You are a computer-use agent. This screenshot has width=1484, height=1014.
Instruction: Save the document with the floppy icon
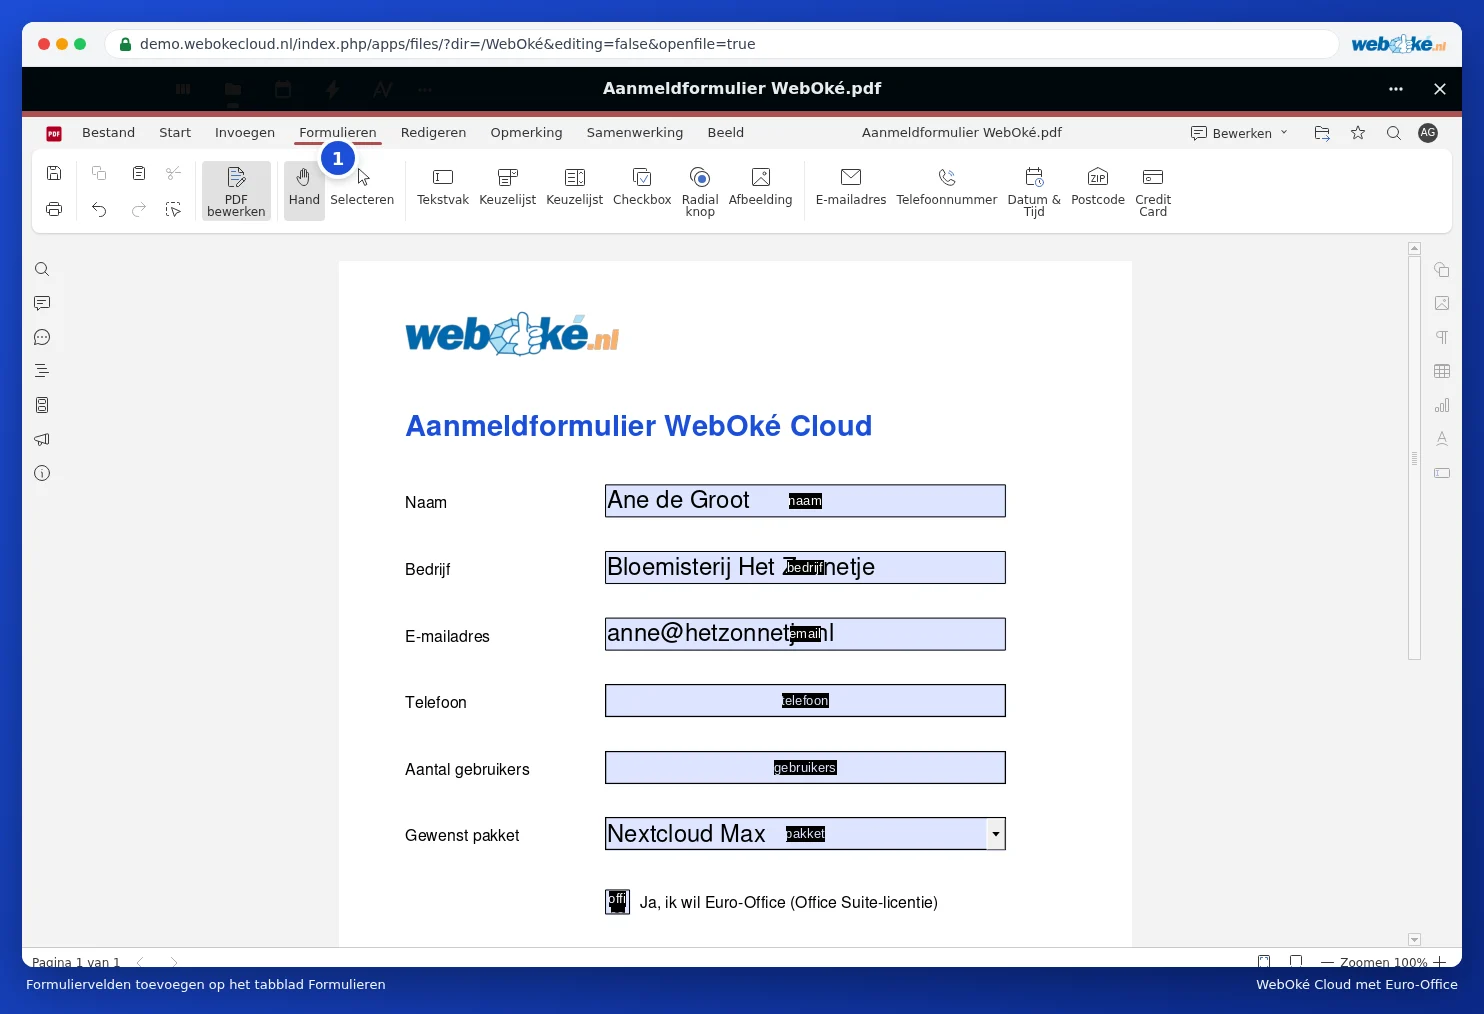point(54,173)
